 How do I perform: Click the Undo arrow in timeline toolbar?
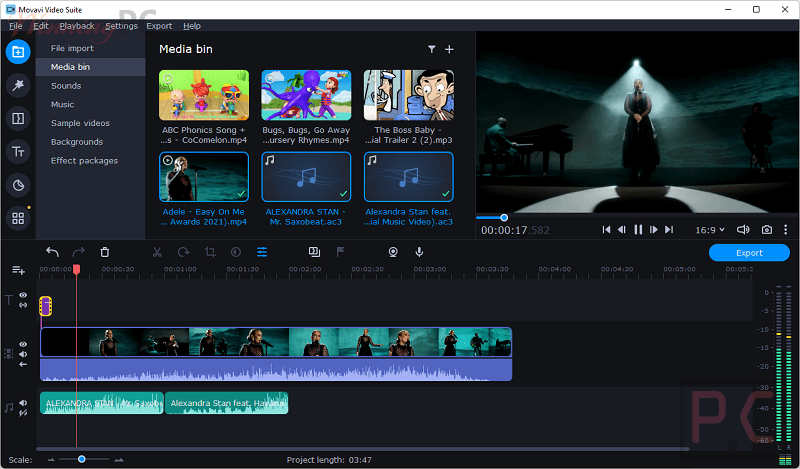[x=52, y=252]
